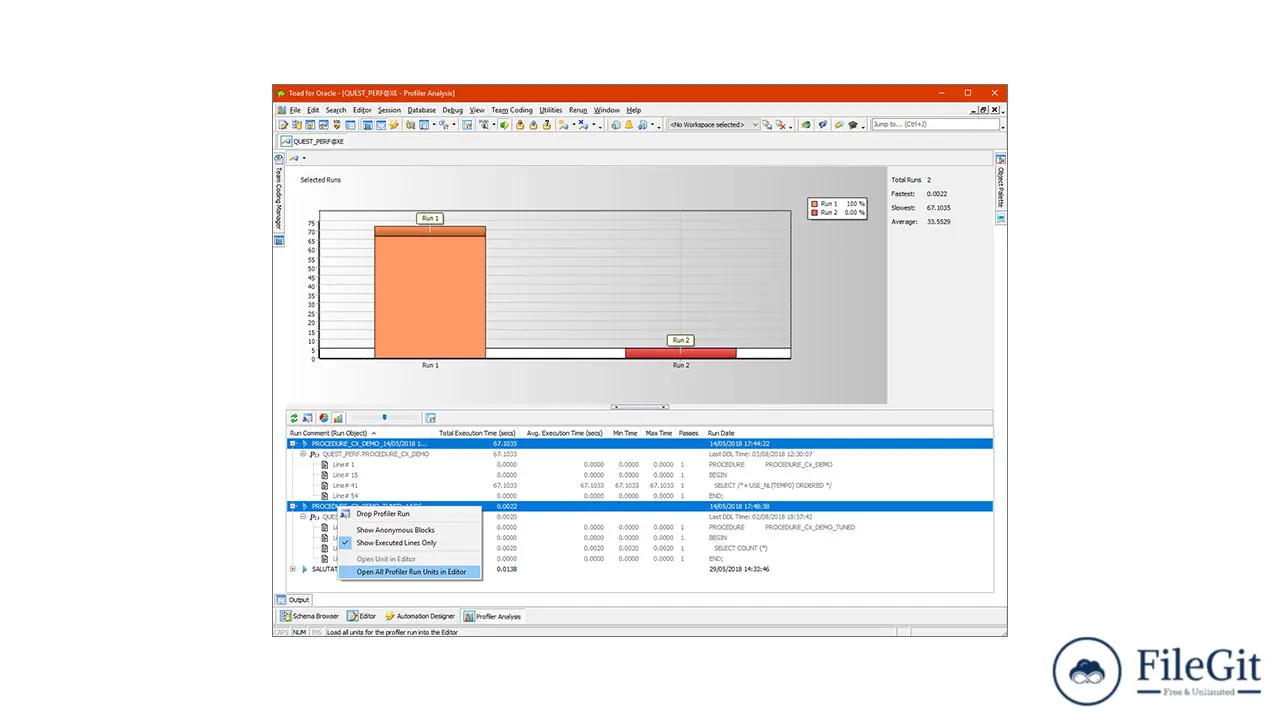Click the green refresh arrows icon in profiler toolbar
The image size is (1280, 720).
pyautogui.click(x=294, y=418)
